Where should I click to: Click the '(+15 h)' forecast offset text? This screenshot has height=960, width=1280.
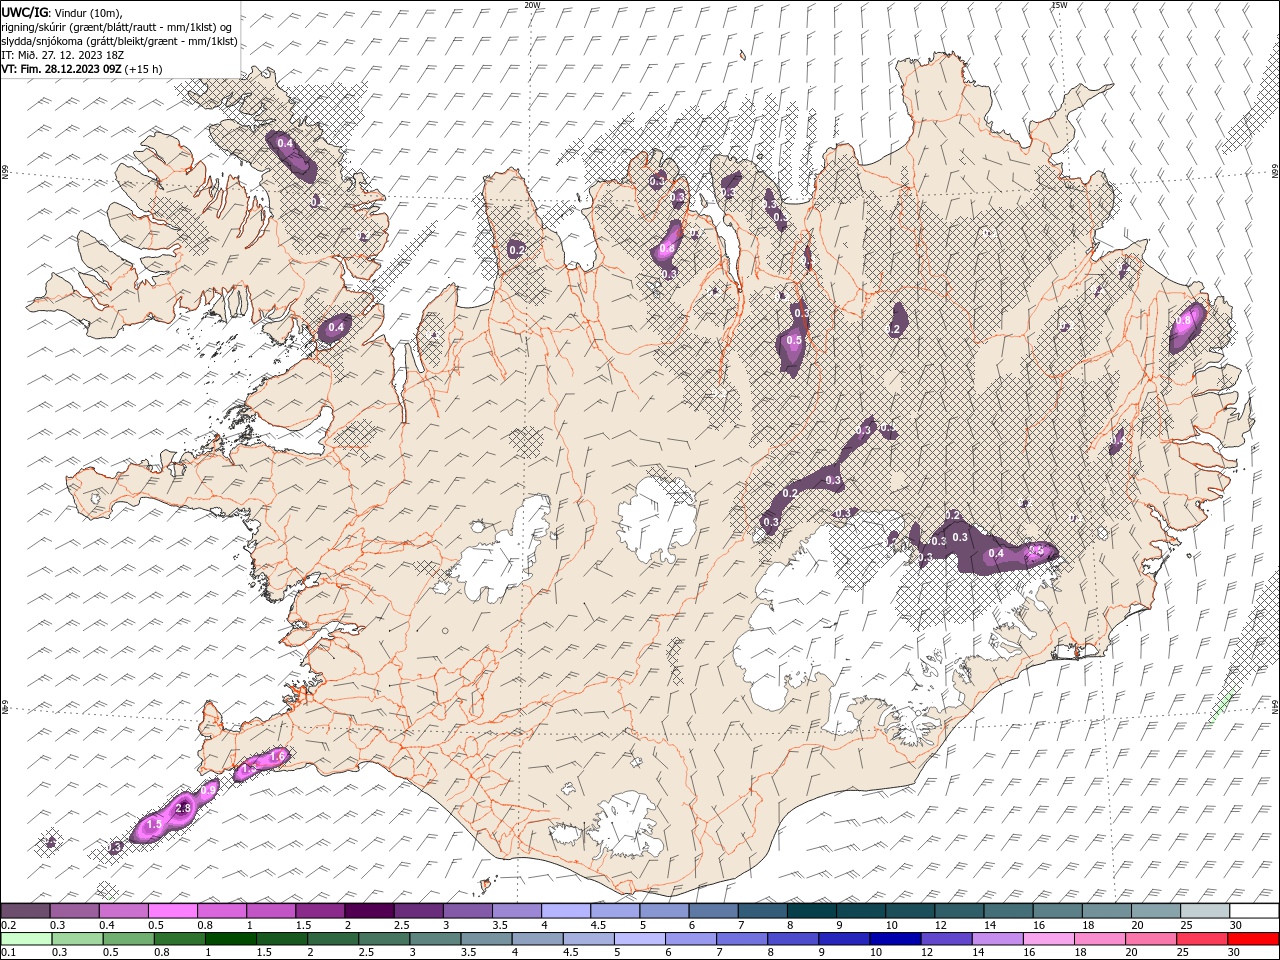click(143, 69)
